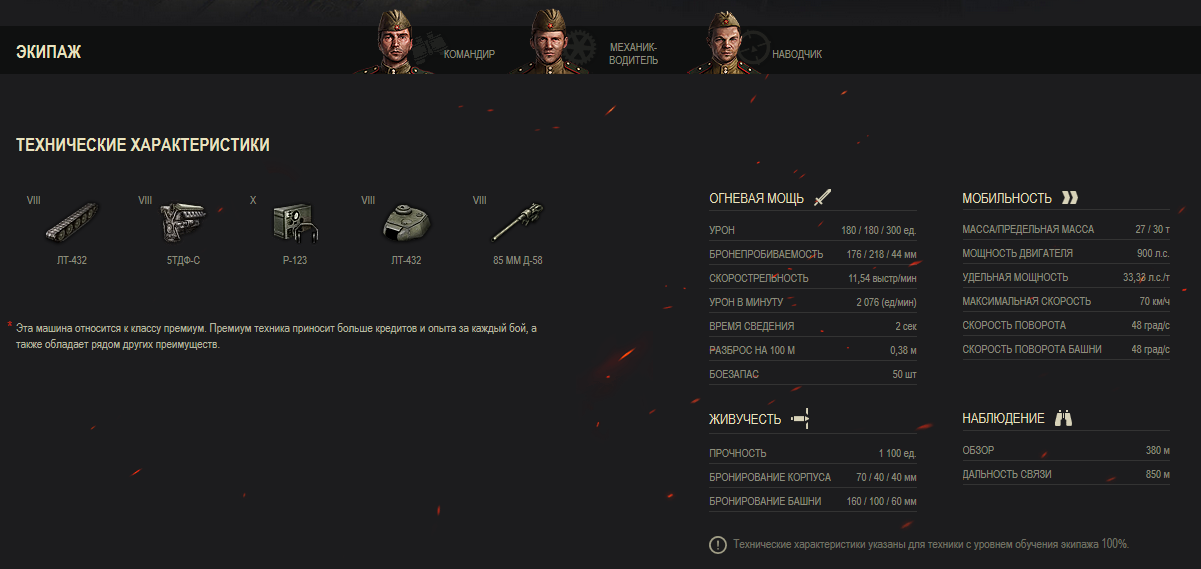Click the МЕХАНИК-ВОДИТЕЛЬ label

[x=634, y=53]
